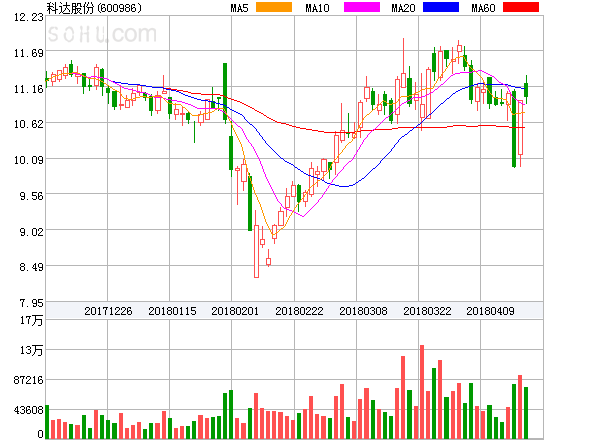Screen dimensions: 600x440
Task: Click the MA5 legend label
Action: point(239,8)
